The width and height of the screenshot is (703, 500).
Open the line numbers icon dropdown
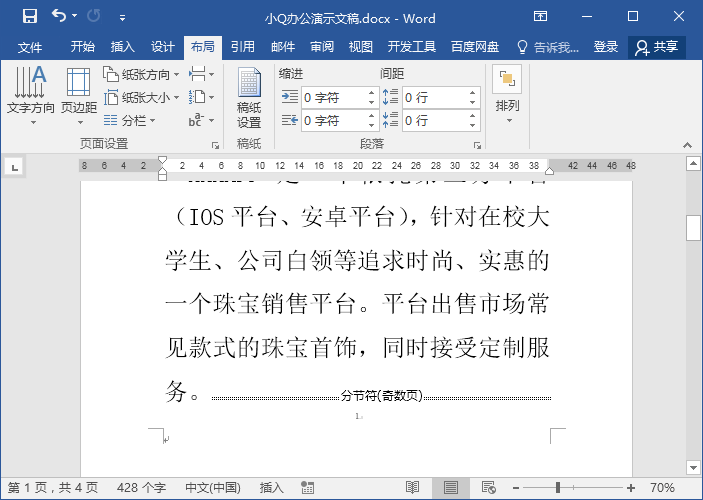pos(201,97)
